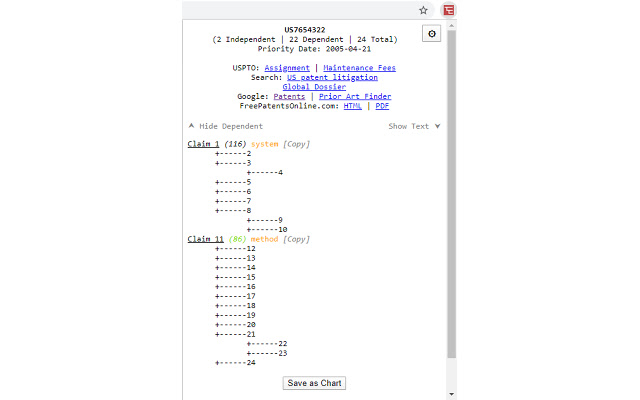Viewport: 640px width, 400px height.
Task: Select Claim 1 heading
Action: tap(203, 144)
